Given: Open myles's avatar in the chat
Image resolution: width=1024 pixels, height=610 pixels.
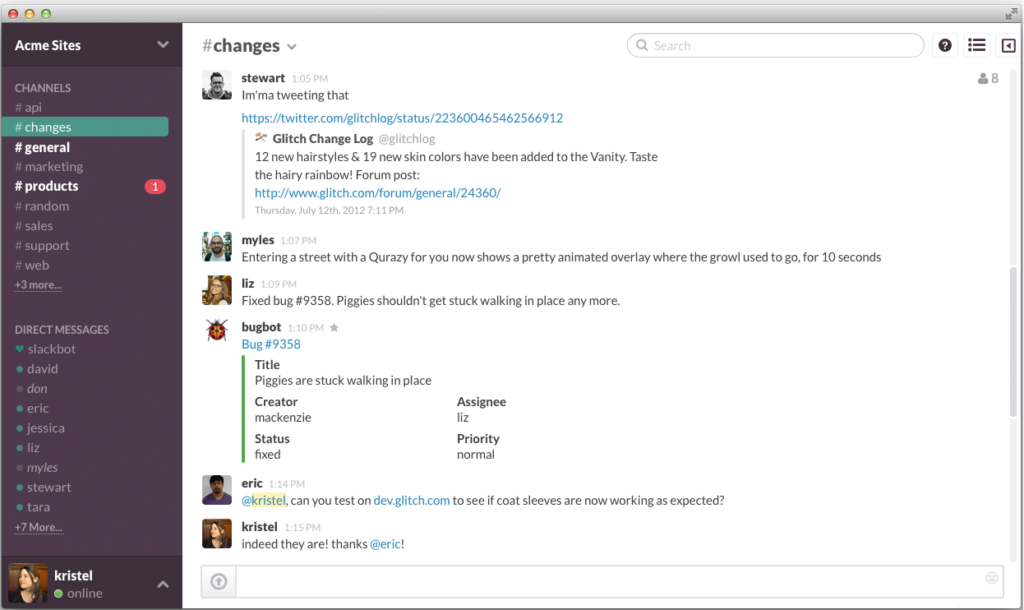Looking at the screenshot, I should 217,247.
